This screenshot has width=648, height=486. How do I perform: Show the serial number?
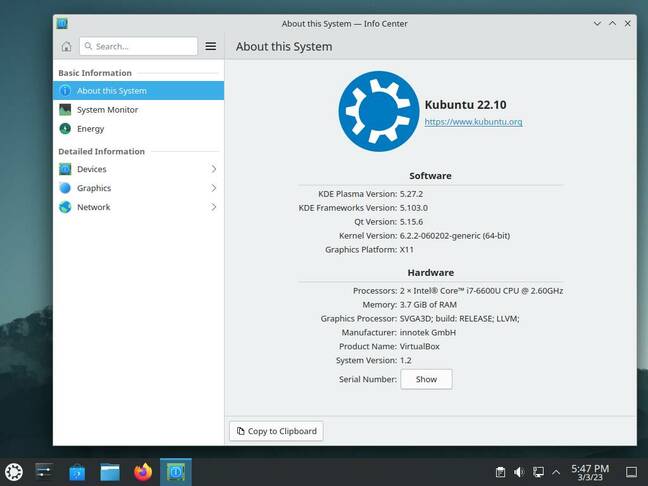click(426, 379)
